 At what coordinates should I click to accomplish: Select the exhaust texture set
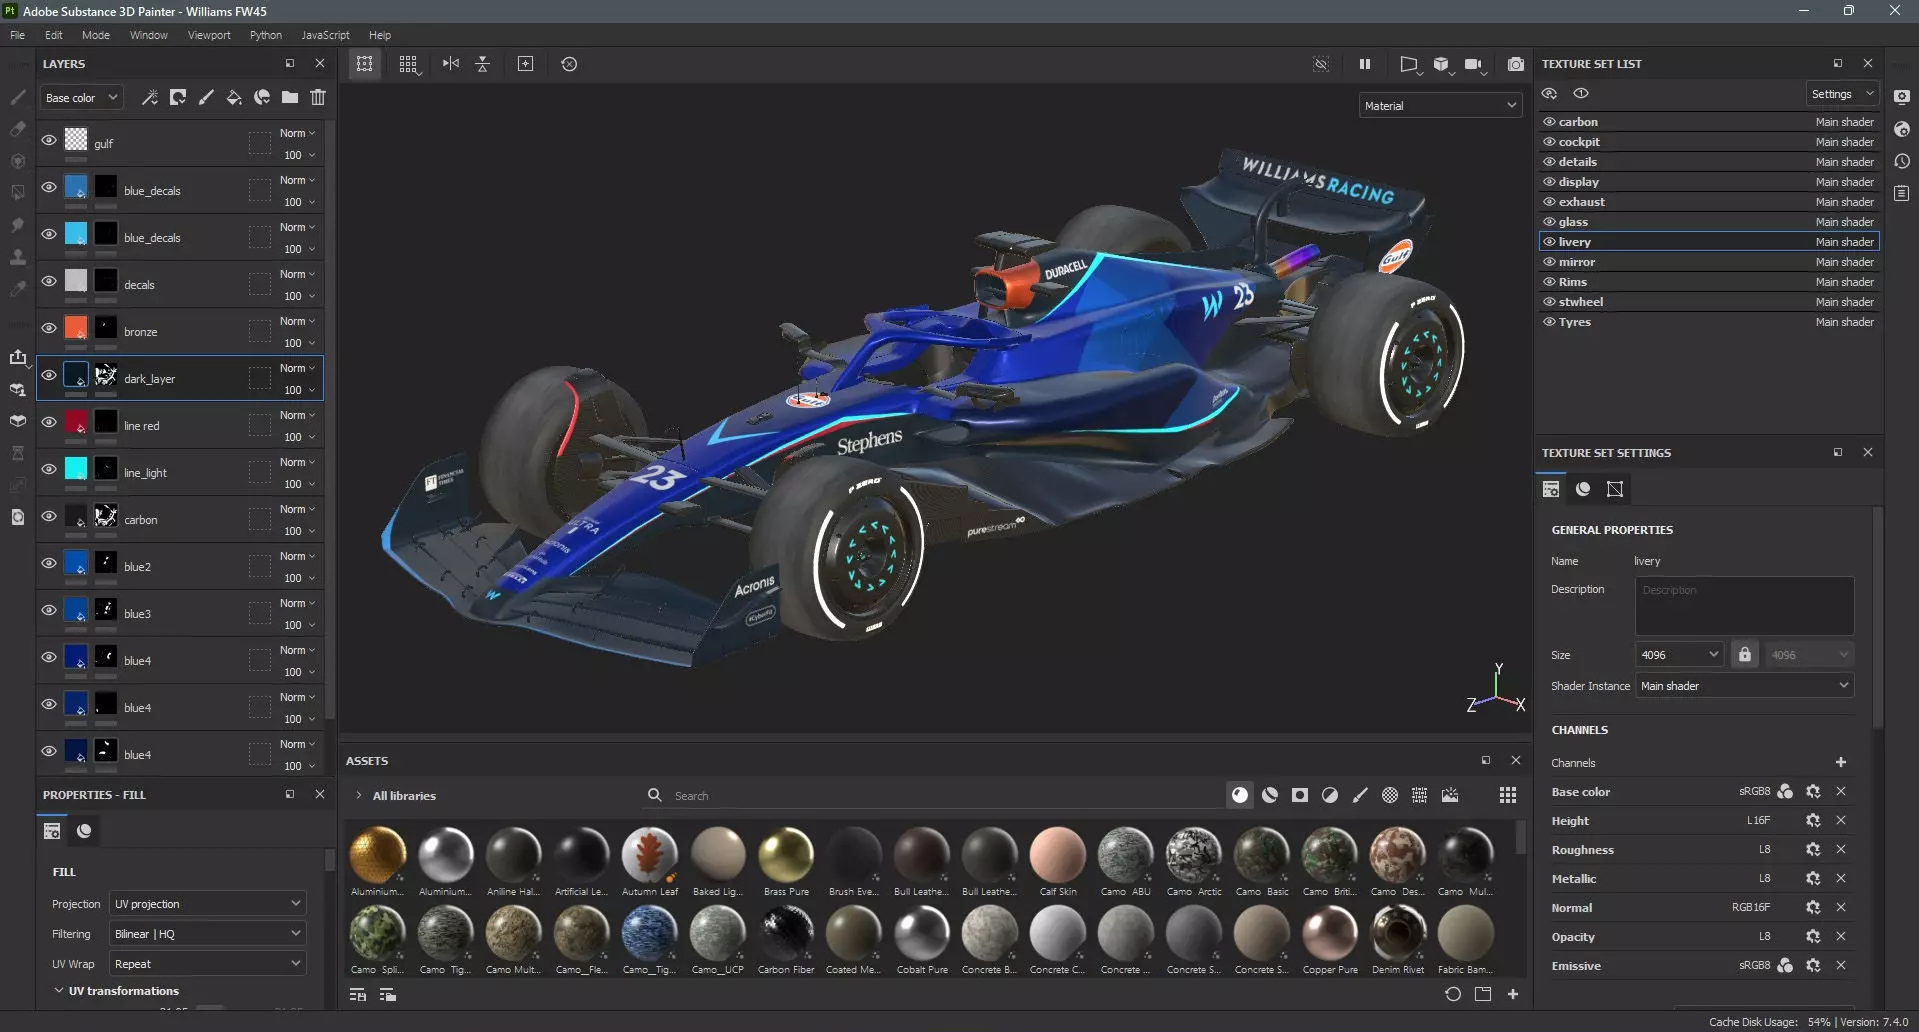pos(1709,202)
